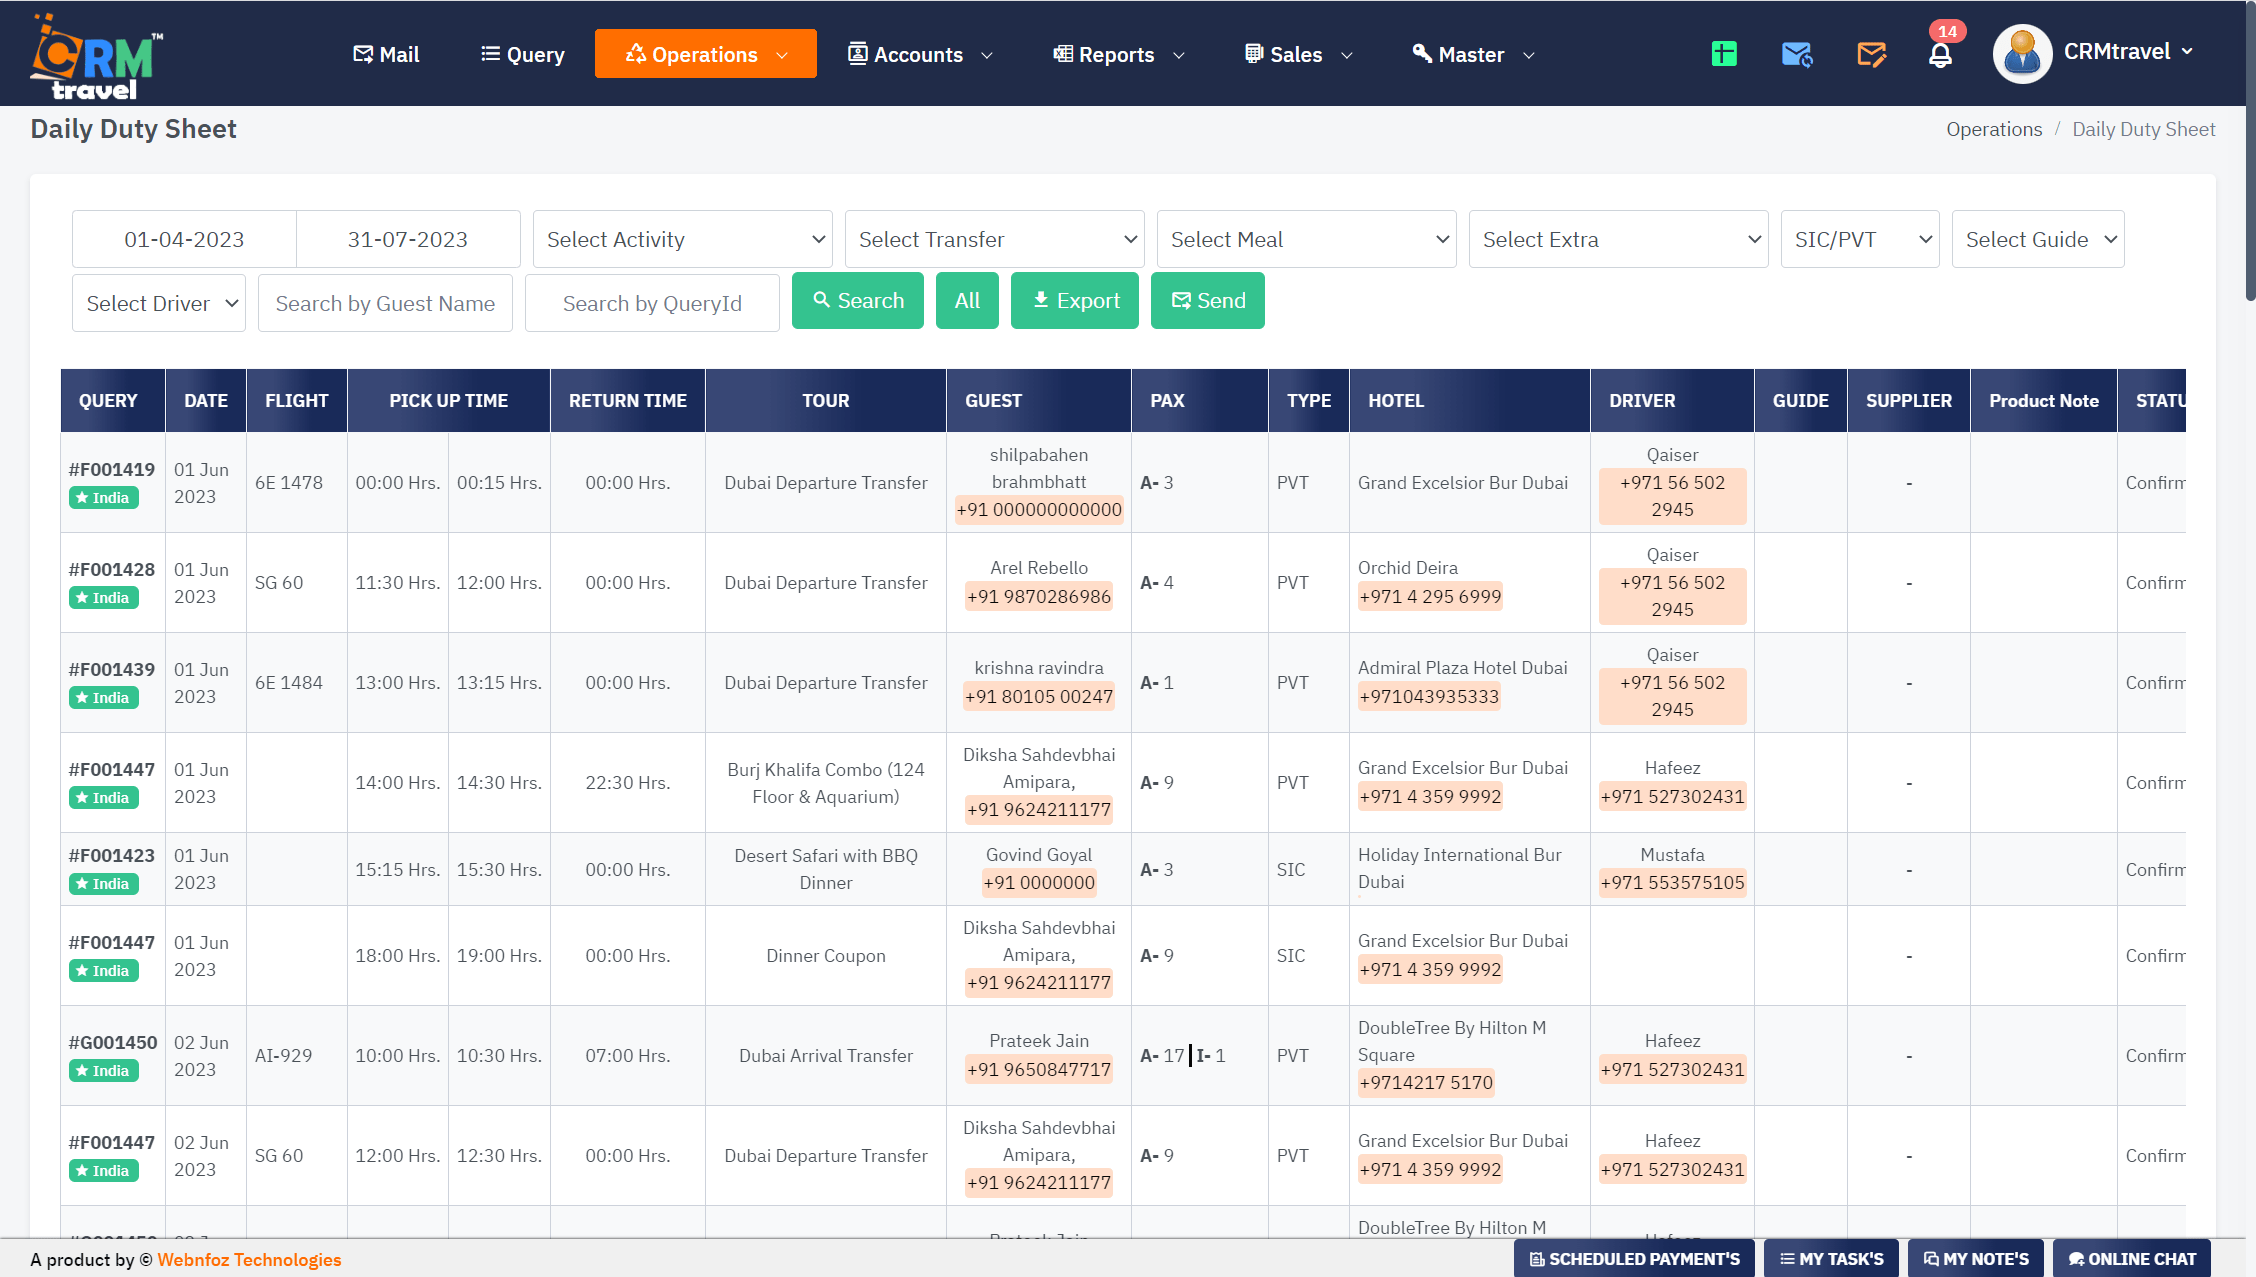Open the Select Meal dropdown
This screenshot has width=2256, height=1277.
point(1307,239)
